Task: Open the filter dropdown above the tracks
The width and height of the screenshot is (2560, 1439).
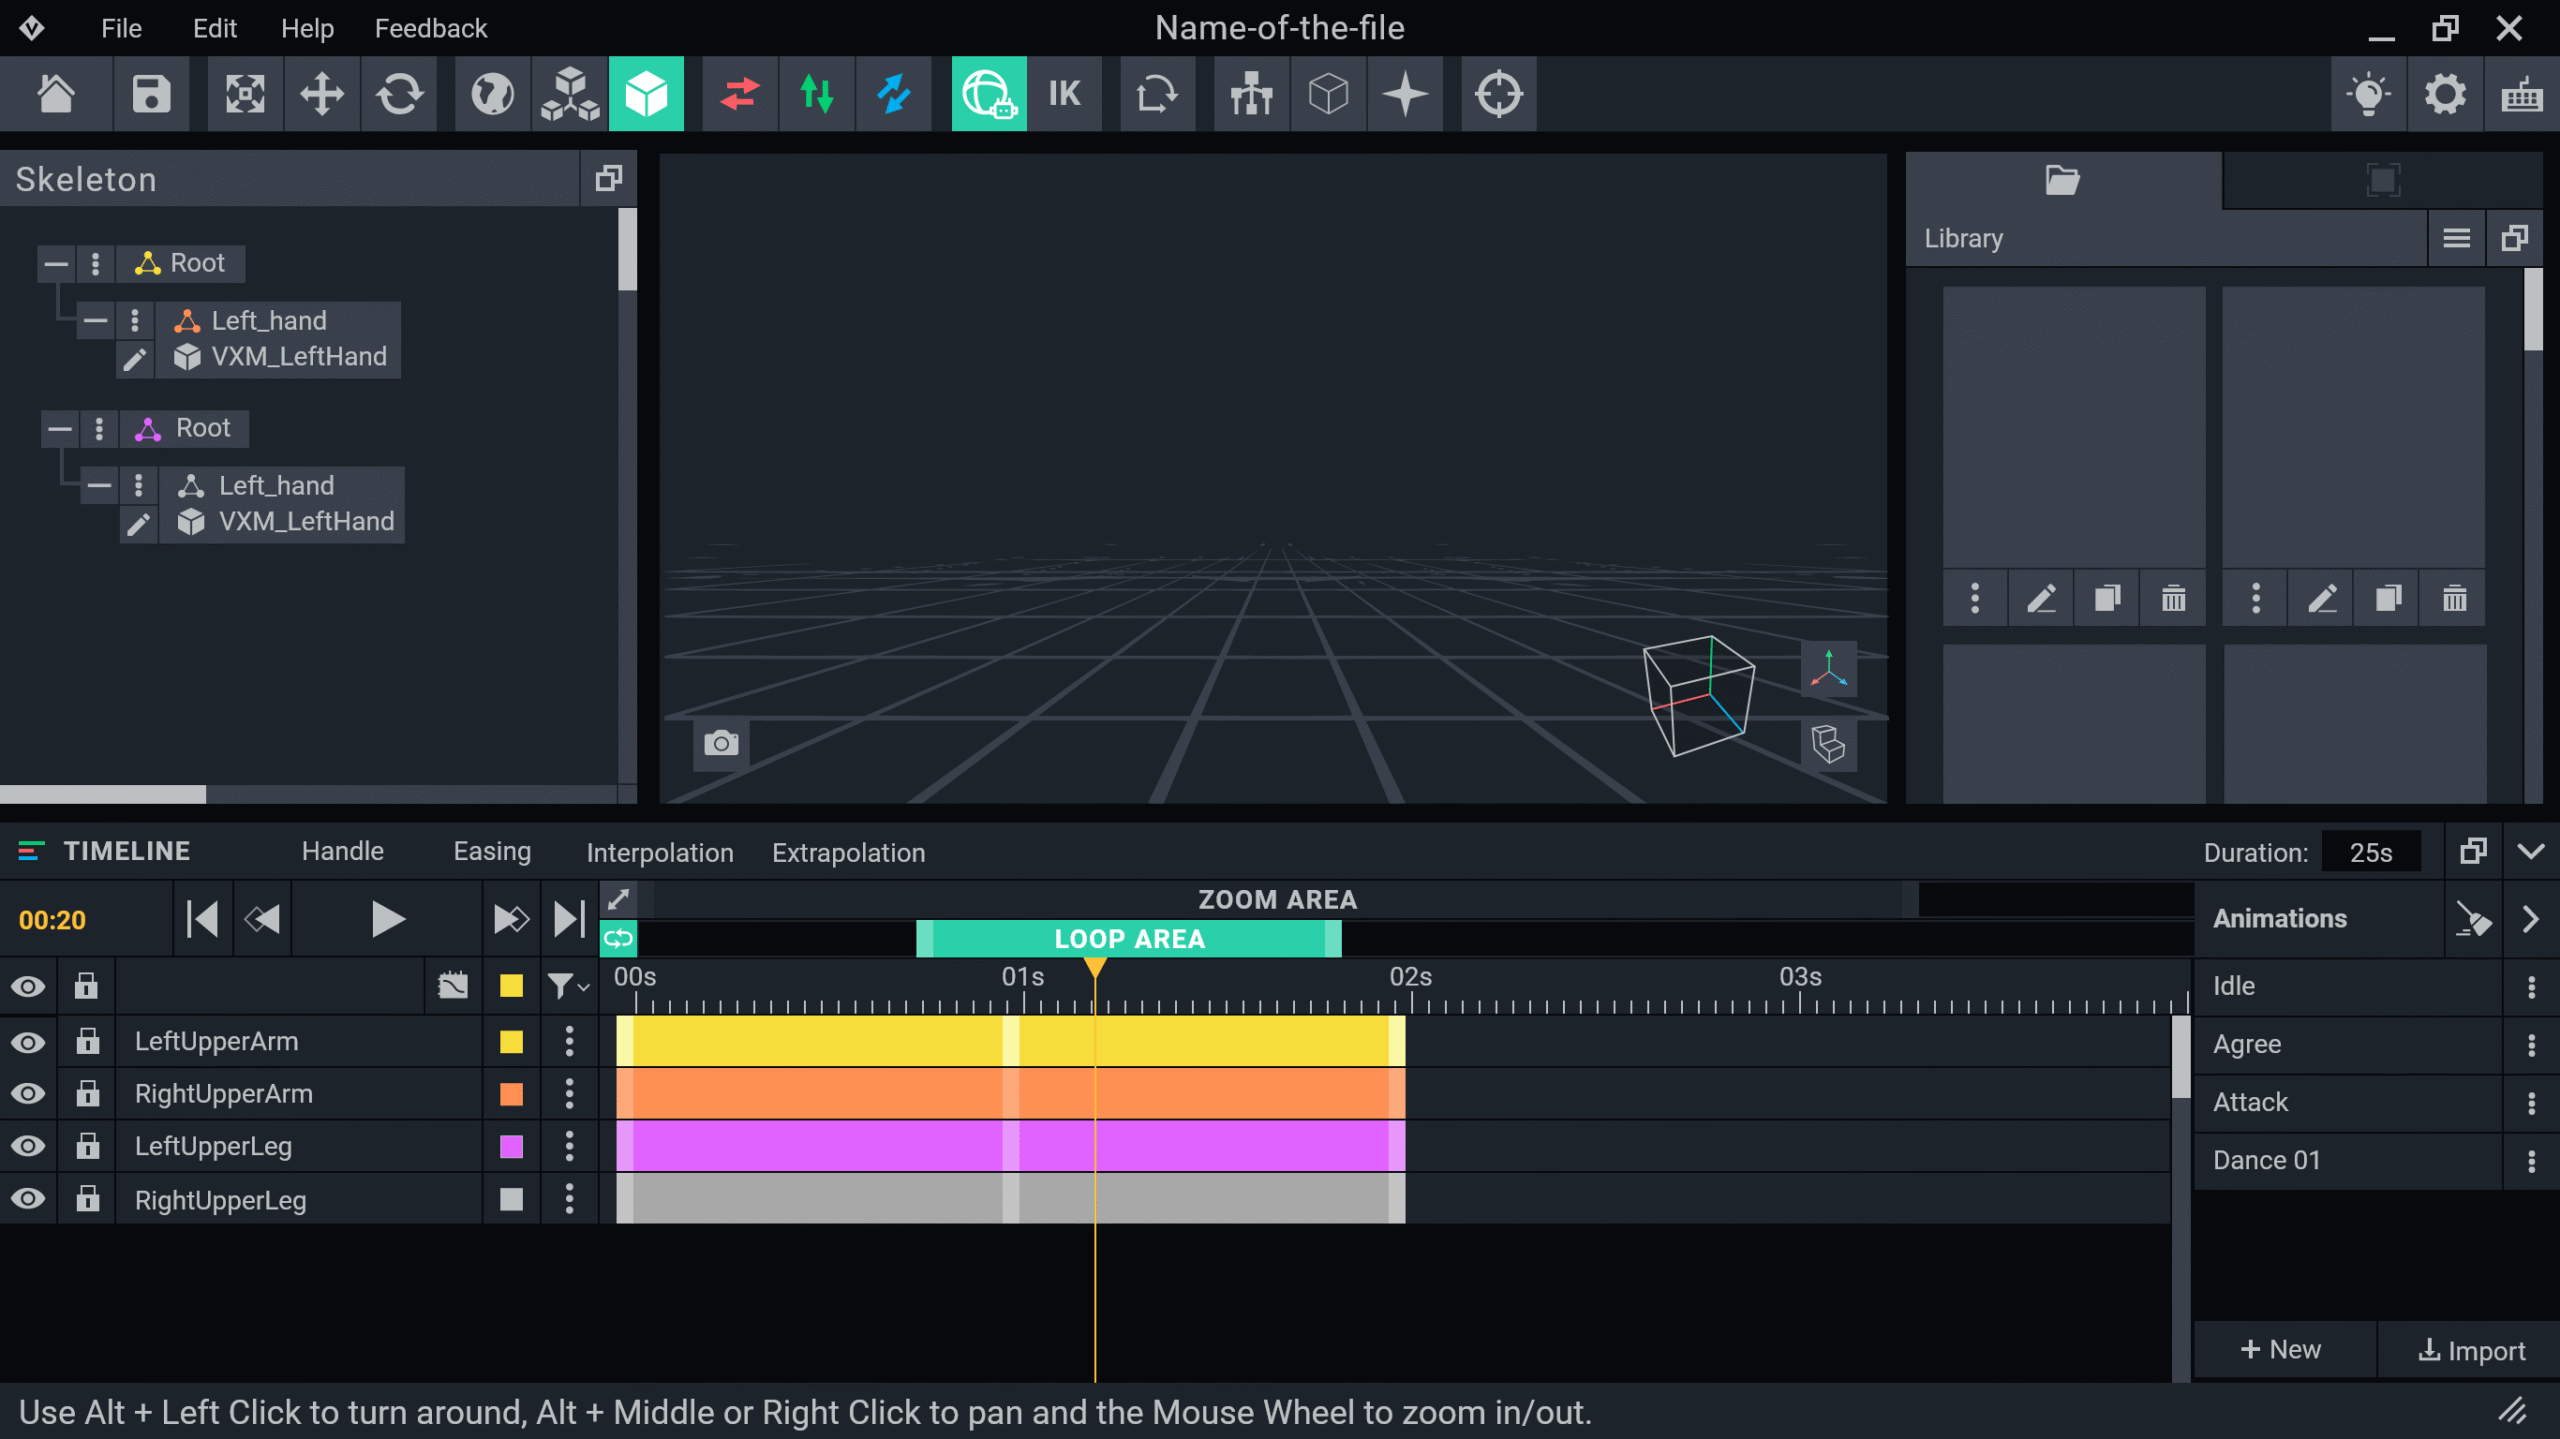Action: 566,985
